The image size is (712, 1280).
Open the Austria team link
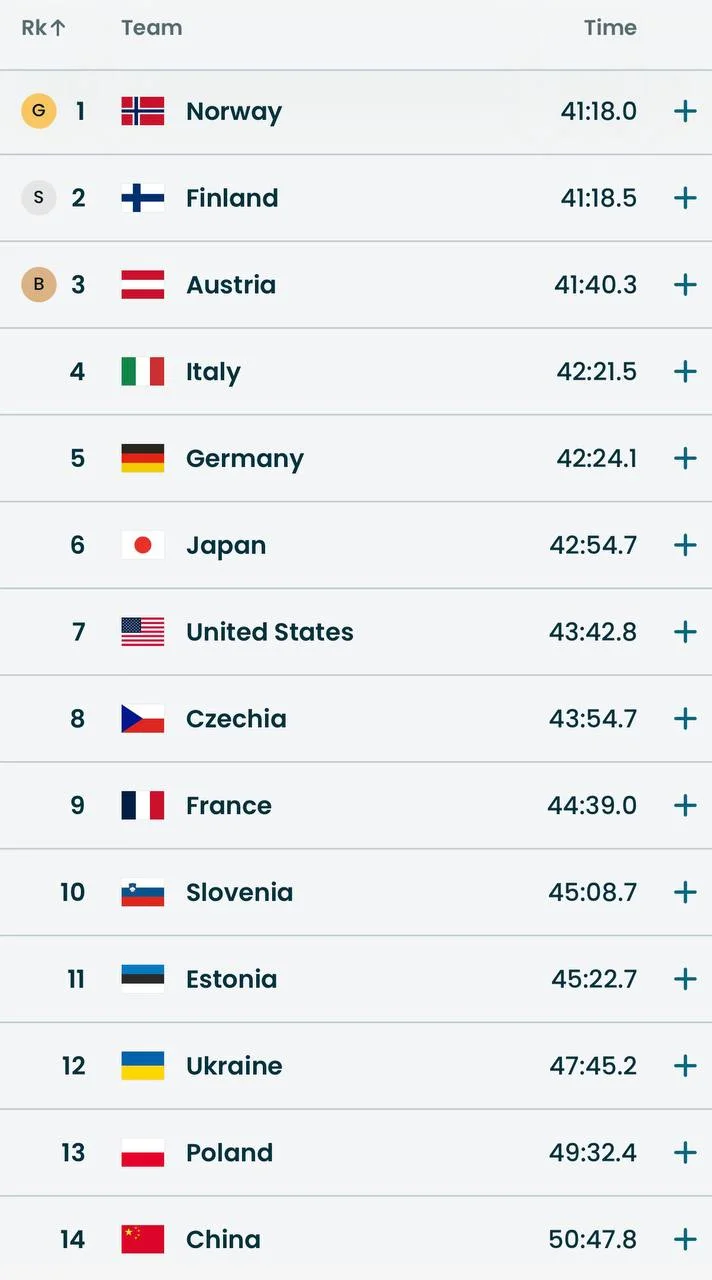231,285
